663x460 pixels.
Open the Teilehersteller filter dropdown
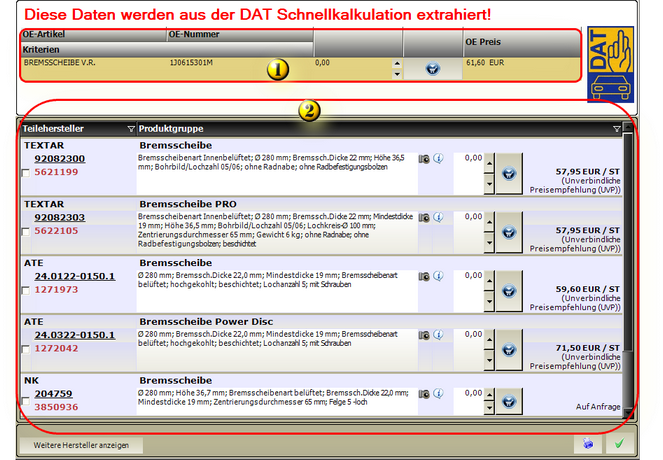click(131, 129)
